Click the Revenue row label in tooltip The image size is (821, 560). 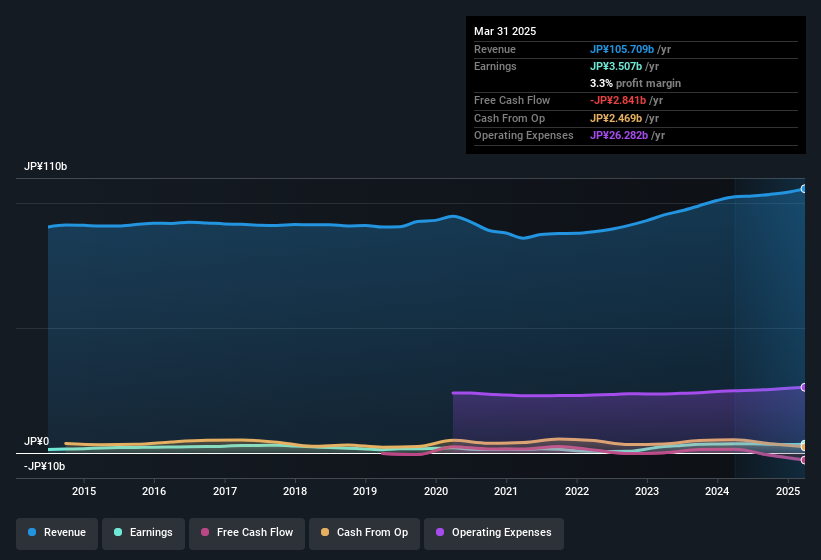tap(495, 49)
